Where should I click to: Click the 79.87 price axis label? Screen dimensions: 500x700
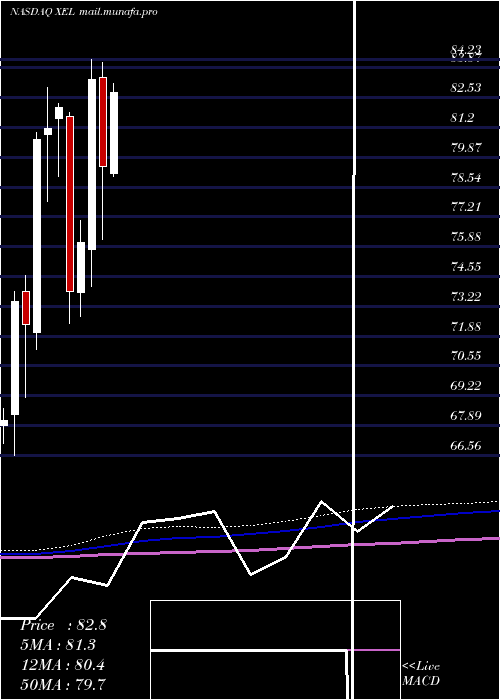(466, 148)
